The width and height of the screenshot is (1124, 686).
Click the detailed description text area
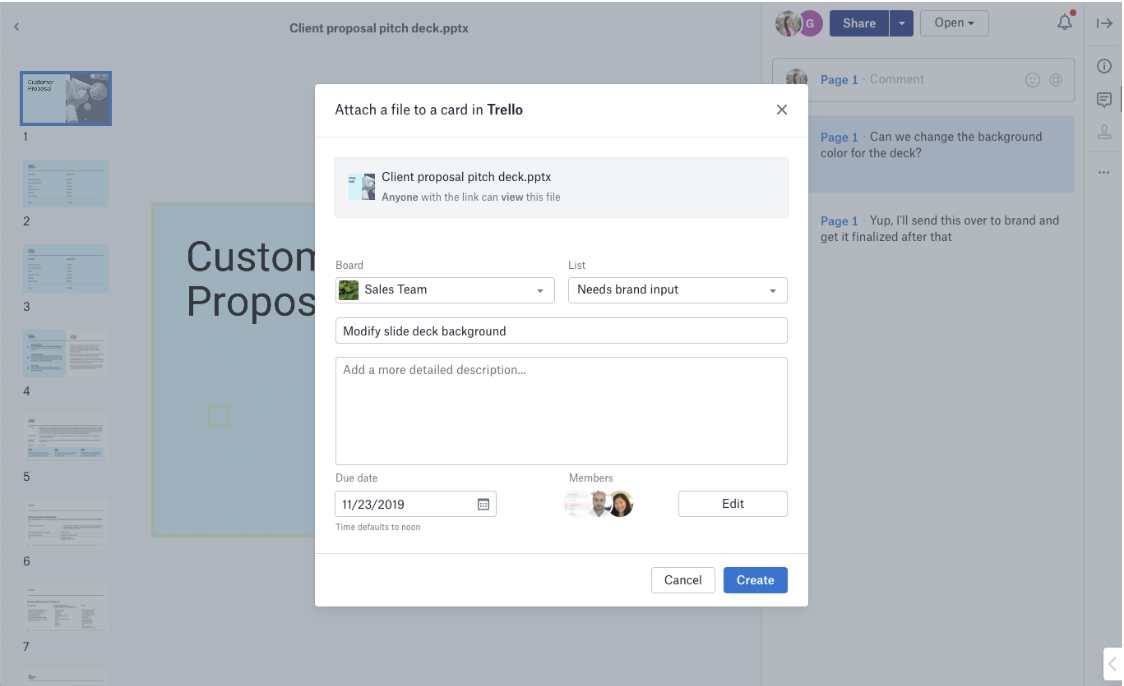[x=561, y=411]
